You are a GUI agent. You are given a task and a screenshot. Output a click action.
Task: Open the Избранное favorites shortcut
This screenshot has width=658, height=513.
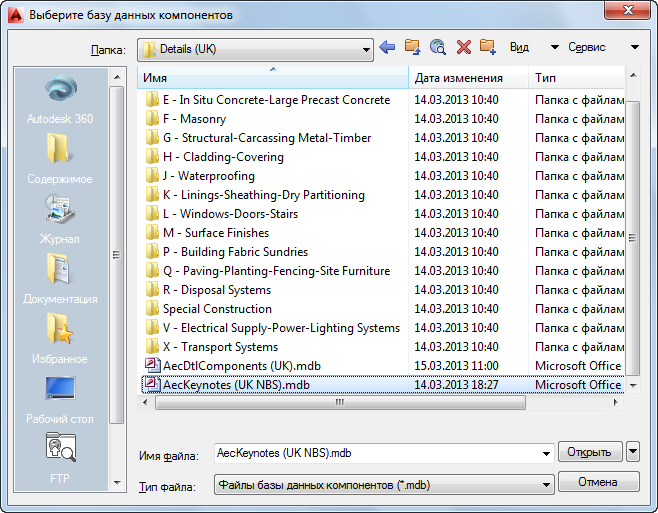[60, 339]
